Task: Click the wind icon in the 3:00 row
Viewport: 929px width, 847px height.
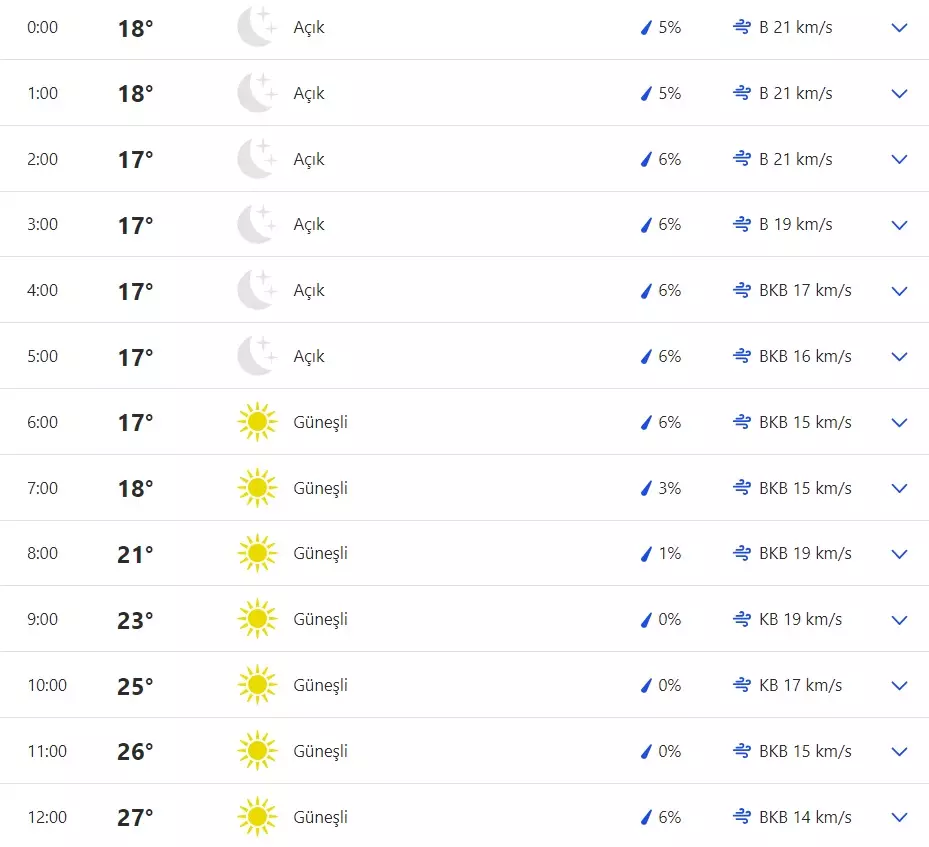Action: (741, 225)
